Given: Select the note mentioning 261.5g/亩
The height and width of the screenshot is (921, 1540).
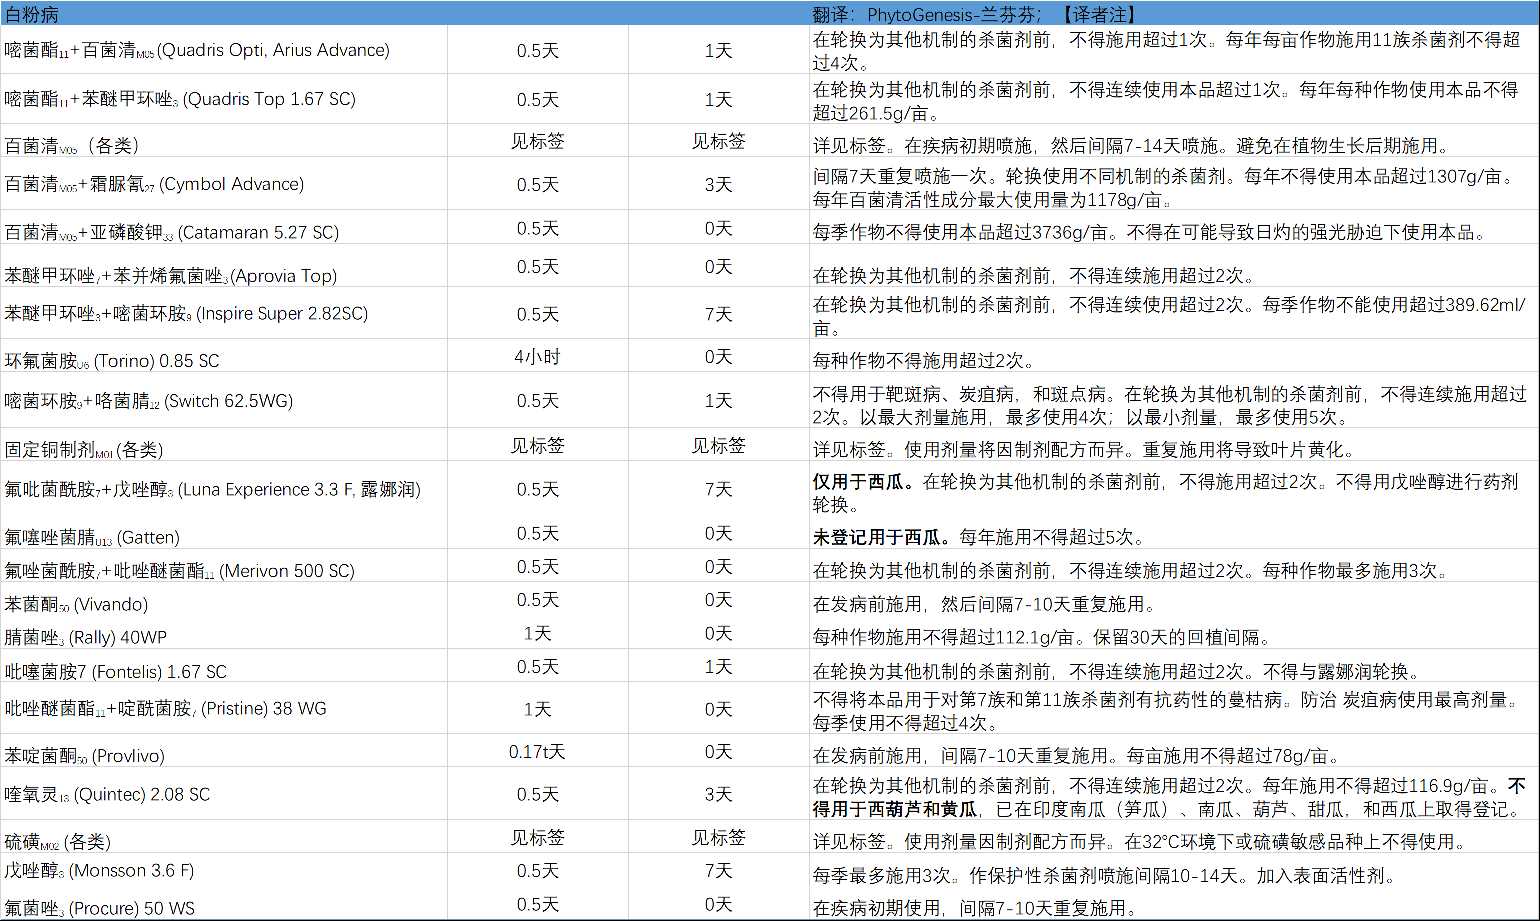Looking at the screenshot, I should click(x=1174, y=99).
